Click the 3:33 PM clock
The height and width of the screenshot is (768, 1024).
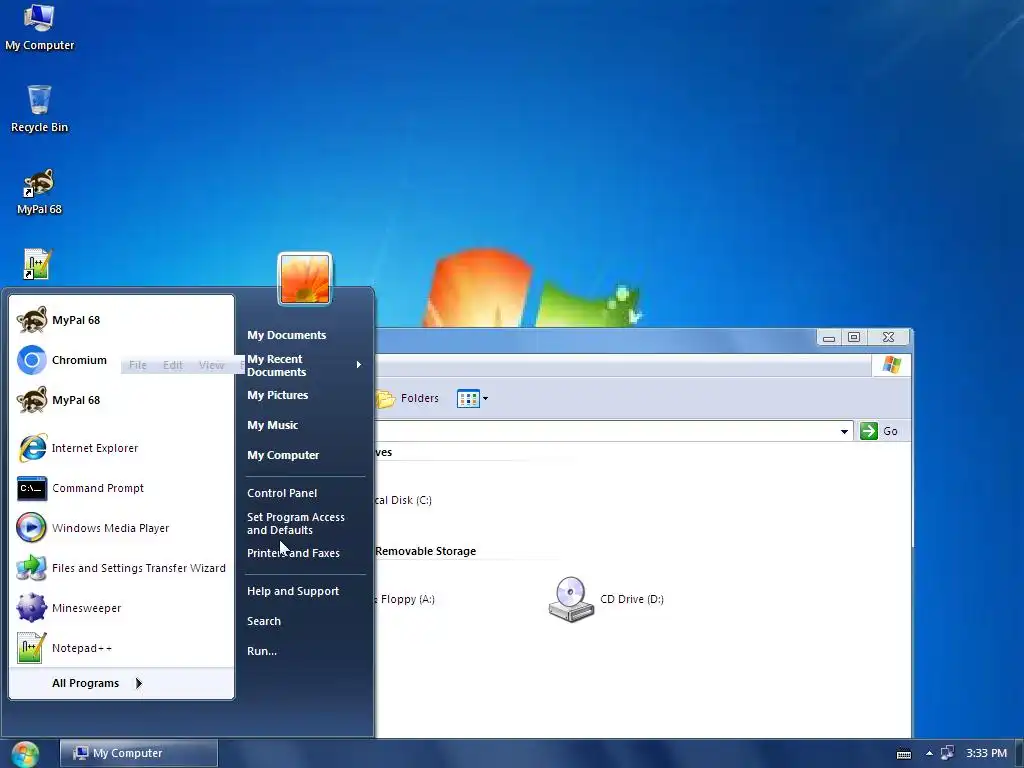click(986, 753)
